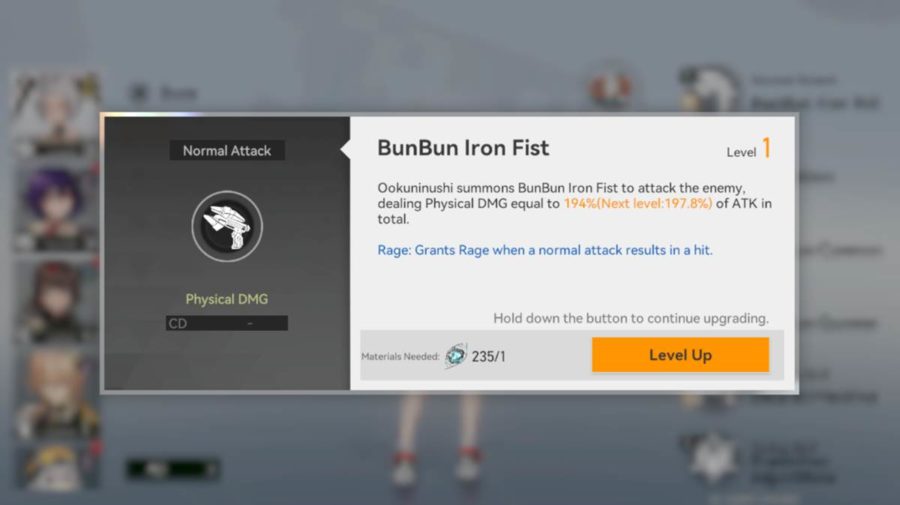Click the blurred back arrow icon
Screen dimensions: 900x505
click(x=139, y=92)
